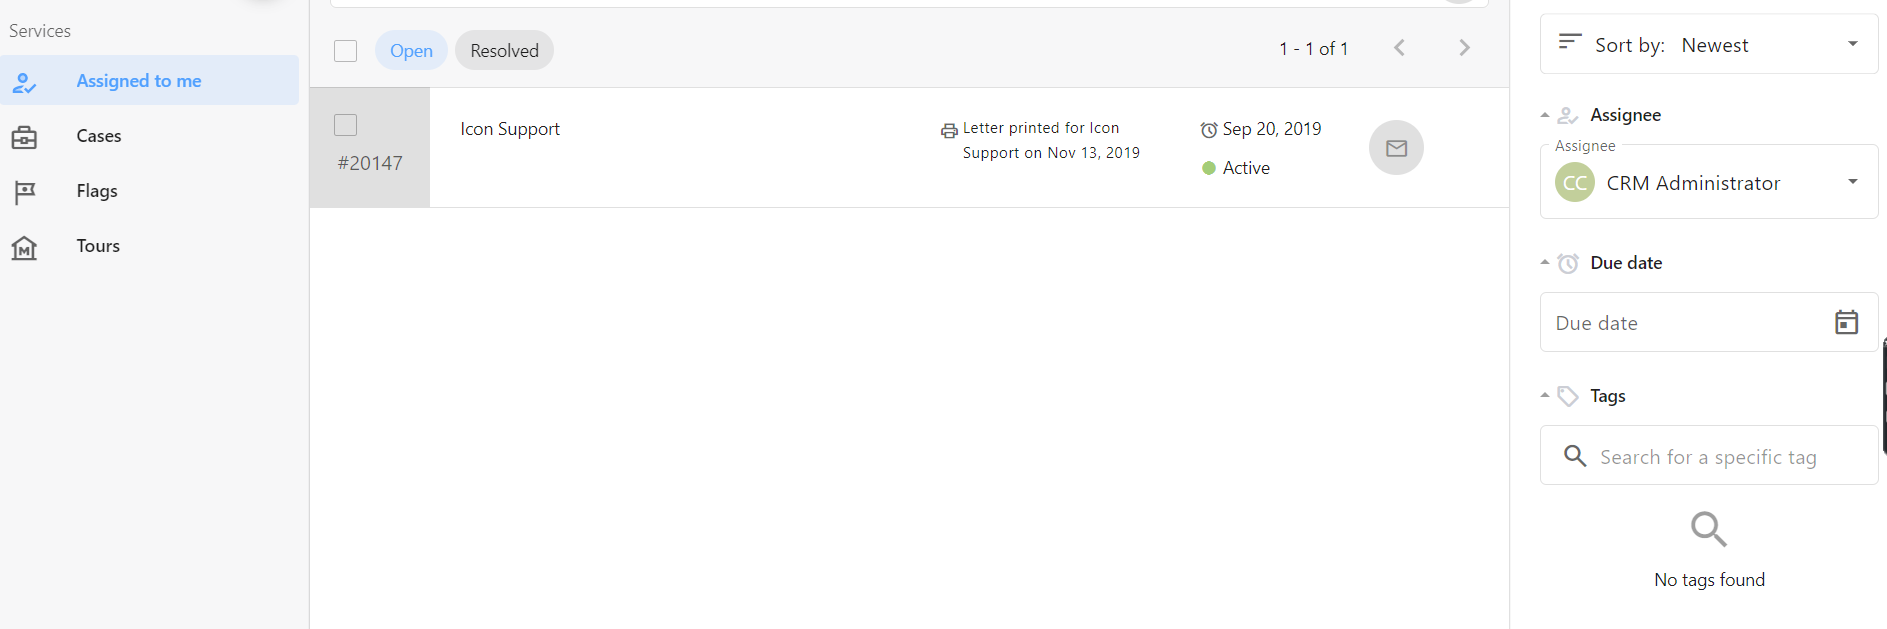Open the CRM Administrator assignee dropdown
Screen dimensions: 1887x629
(x=1852, y=182)
